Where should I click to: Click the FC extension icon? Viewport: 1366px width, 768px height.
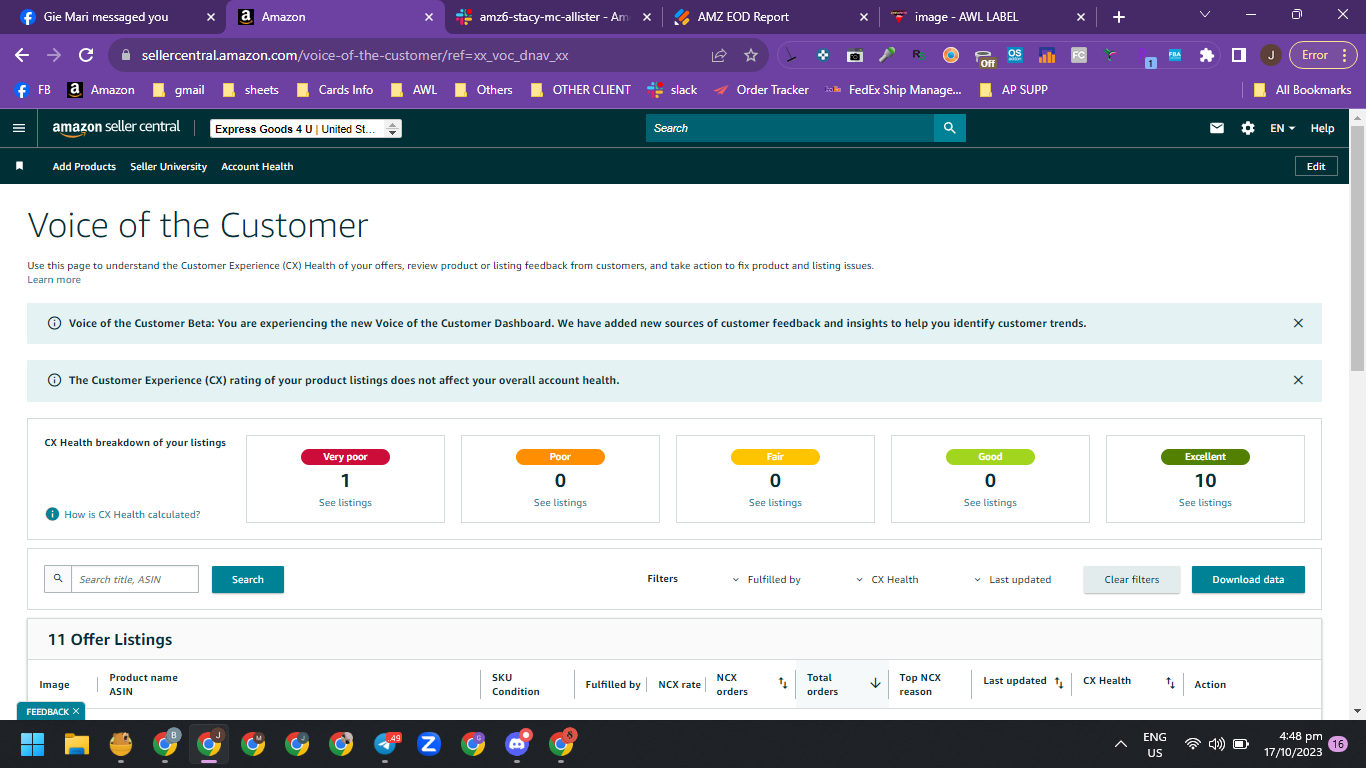click(x=1079, y=55)
